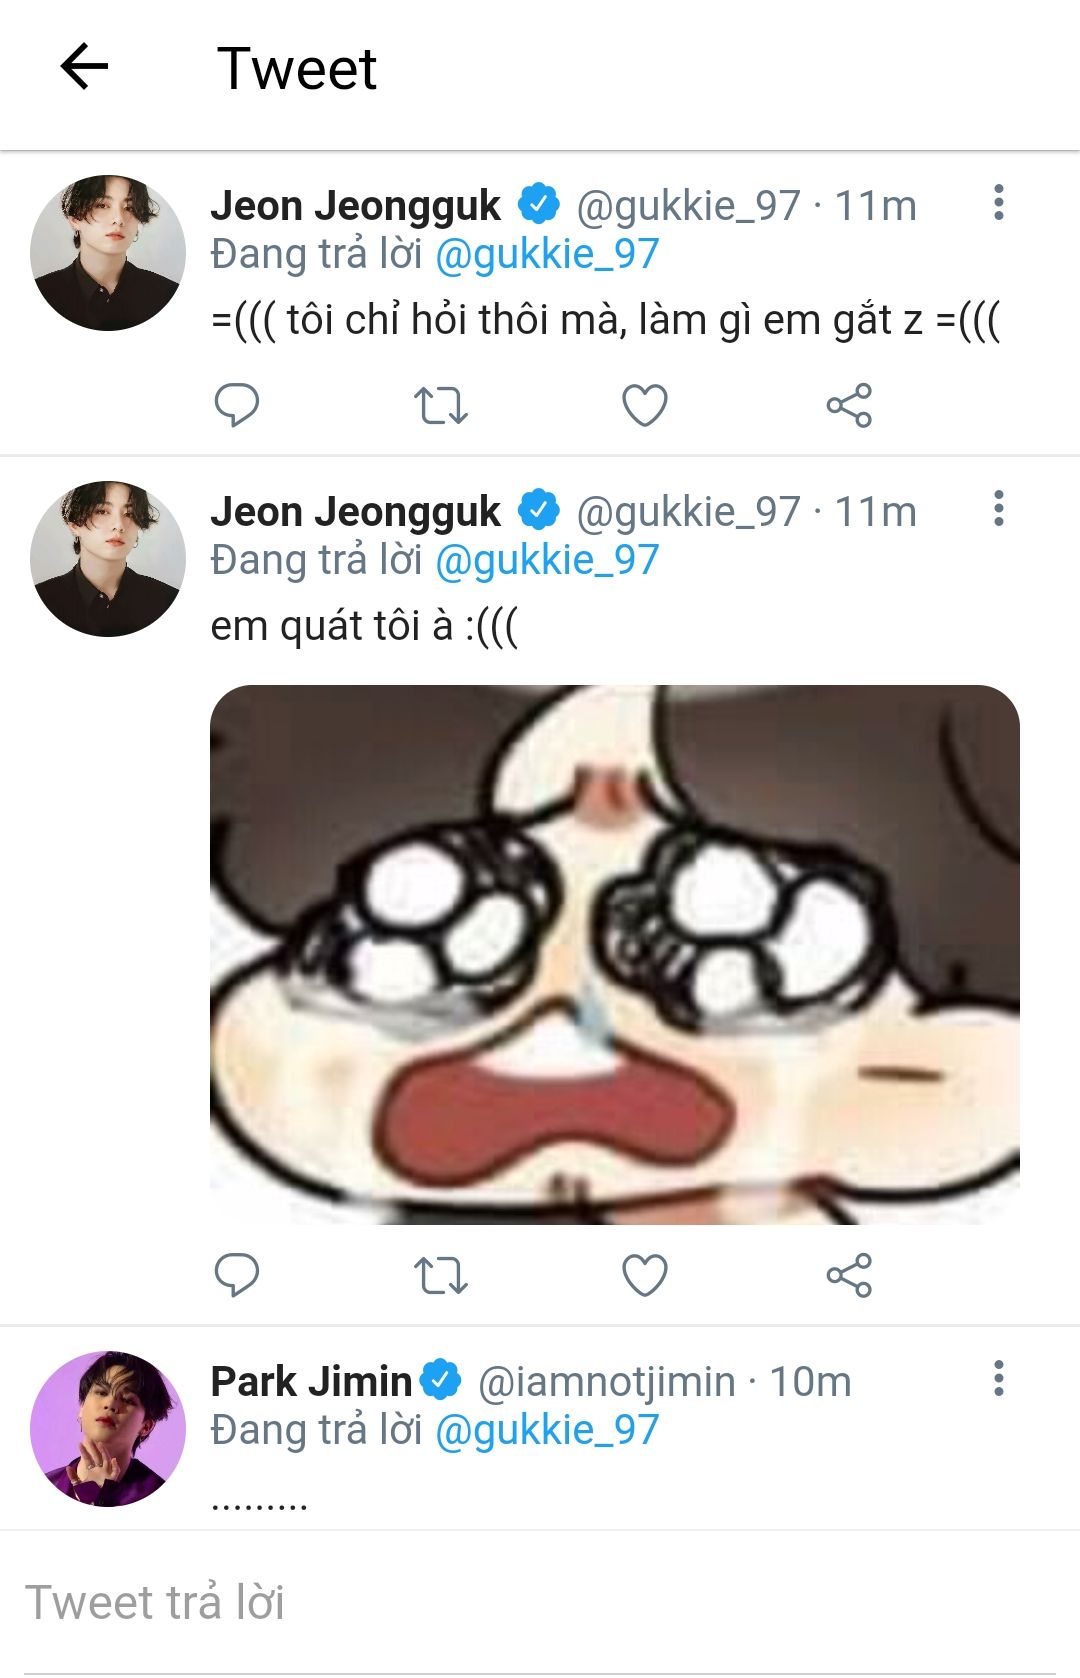Reply to the first Jeon Jeongguk tweet
This screenshot has width=1080, height=1678.
237,405
